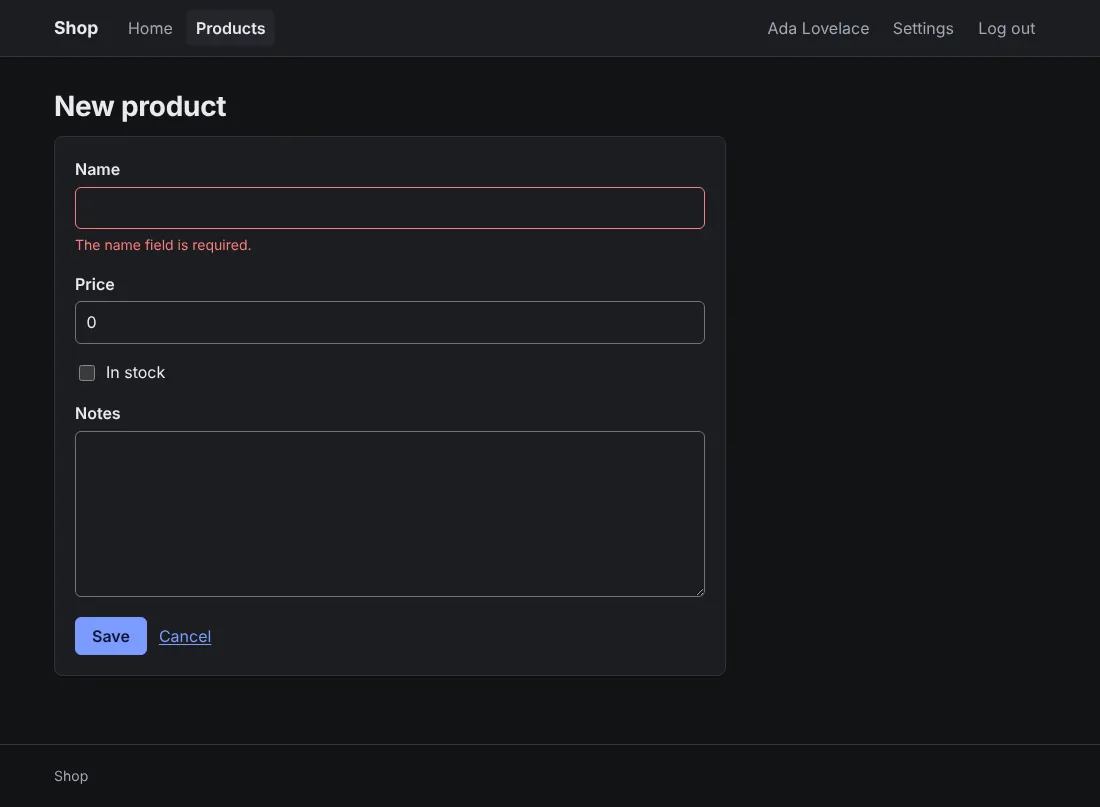Enable the In stock checkbox
The width and height of the screenshot is (1100, 807).
click(87, 373)
